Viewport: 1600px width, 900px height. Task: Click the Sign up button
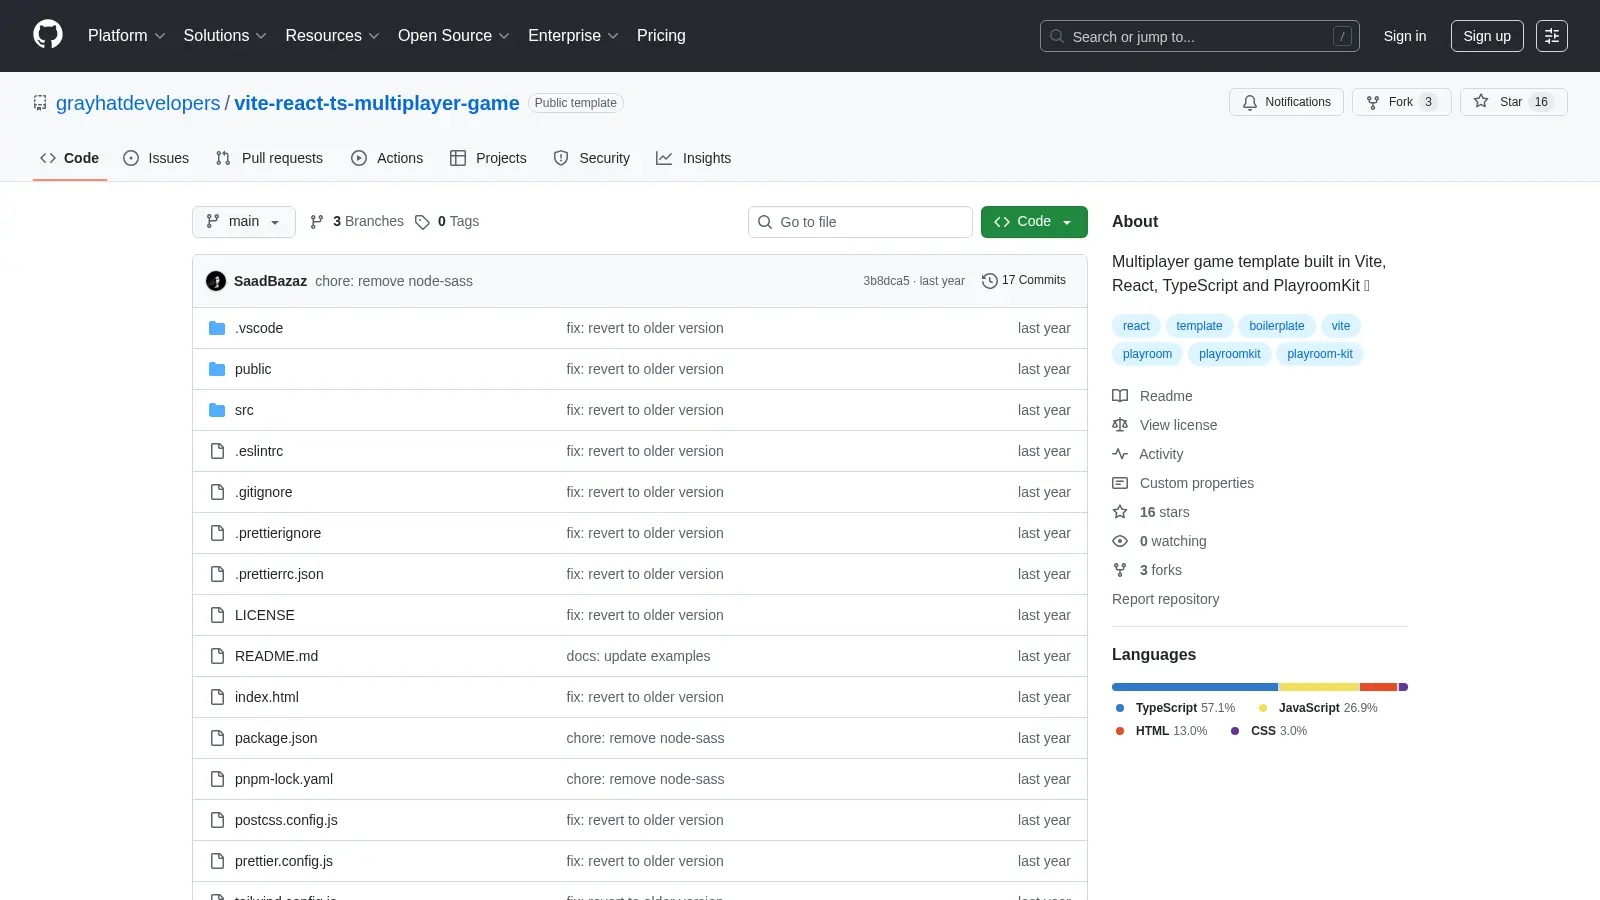pos(1487,36)
